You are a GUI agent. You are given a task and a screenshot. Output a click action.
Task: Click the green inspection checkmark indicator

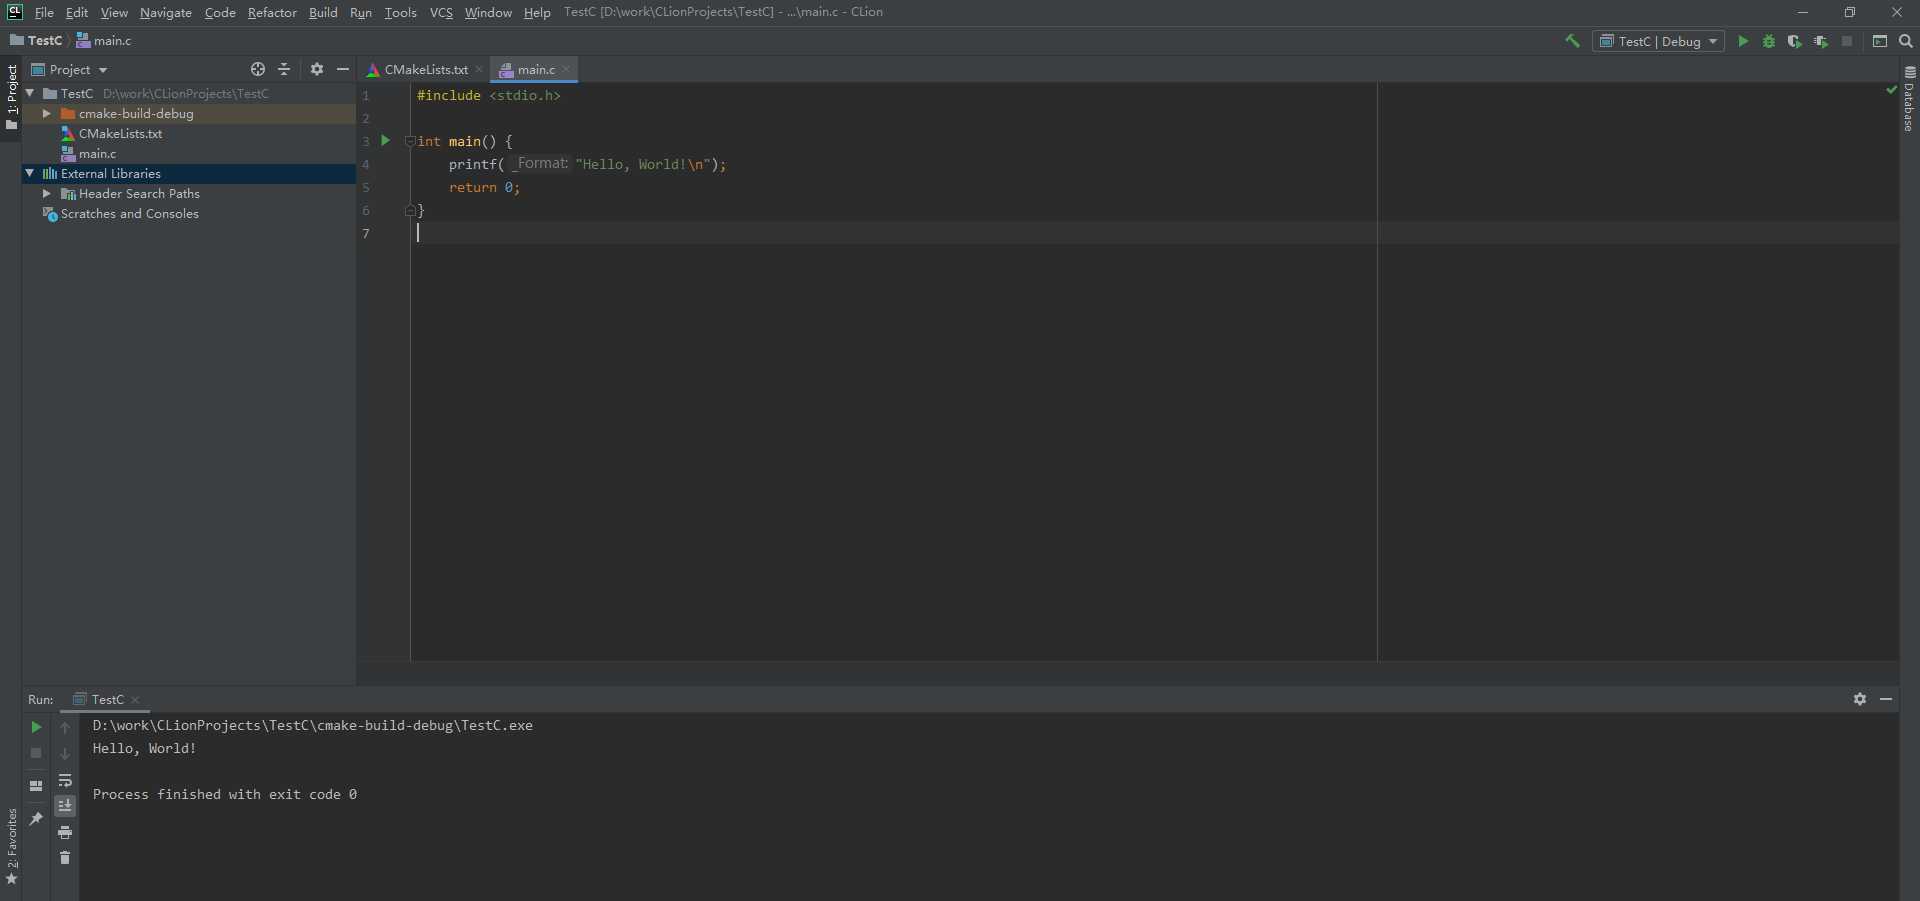1891,90
